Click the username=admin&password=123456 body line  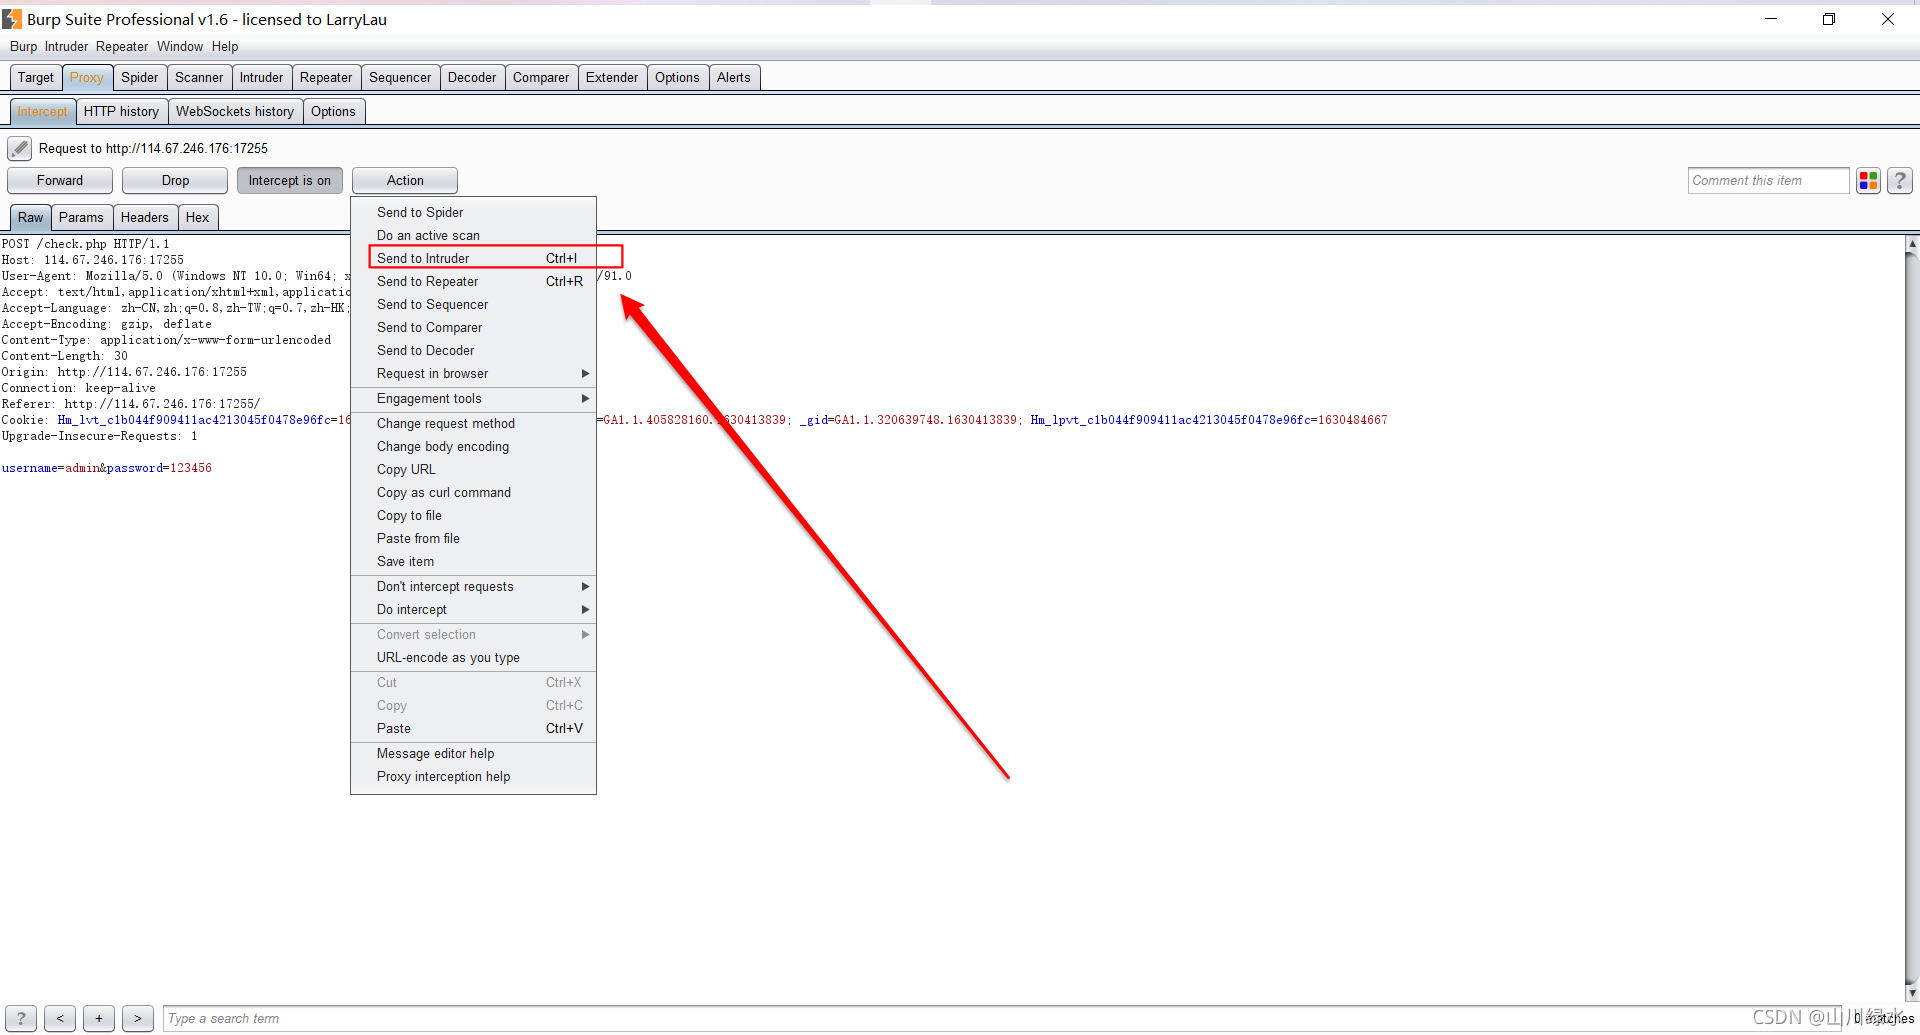point(107,468)
